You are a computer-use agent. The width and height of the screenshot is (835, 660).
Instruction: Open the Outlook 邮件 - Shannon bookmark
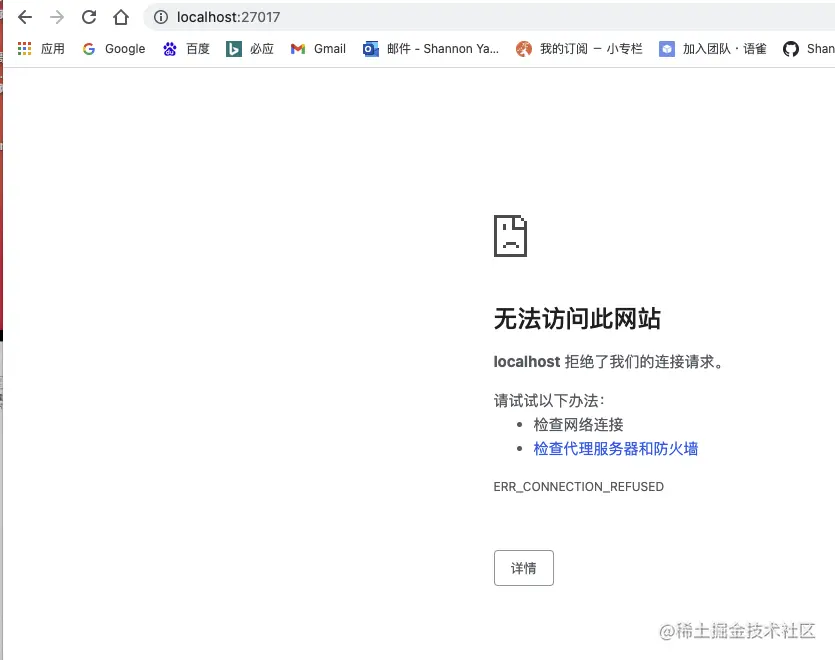[x=430, y=48]
